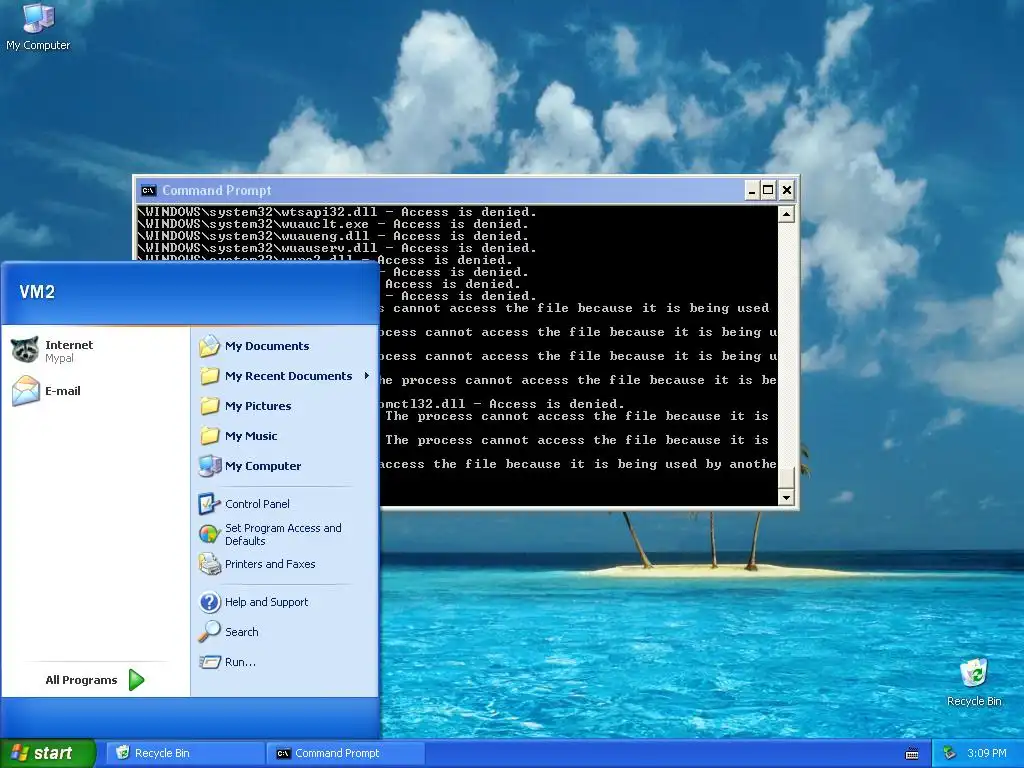Maximize the Command Prompt window
1024x768 pixels.
click(769, 190)
